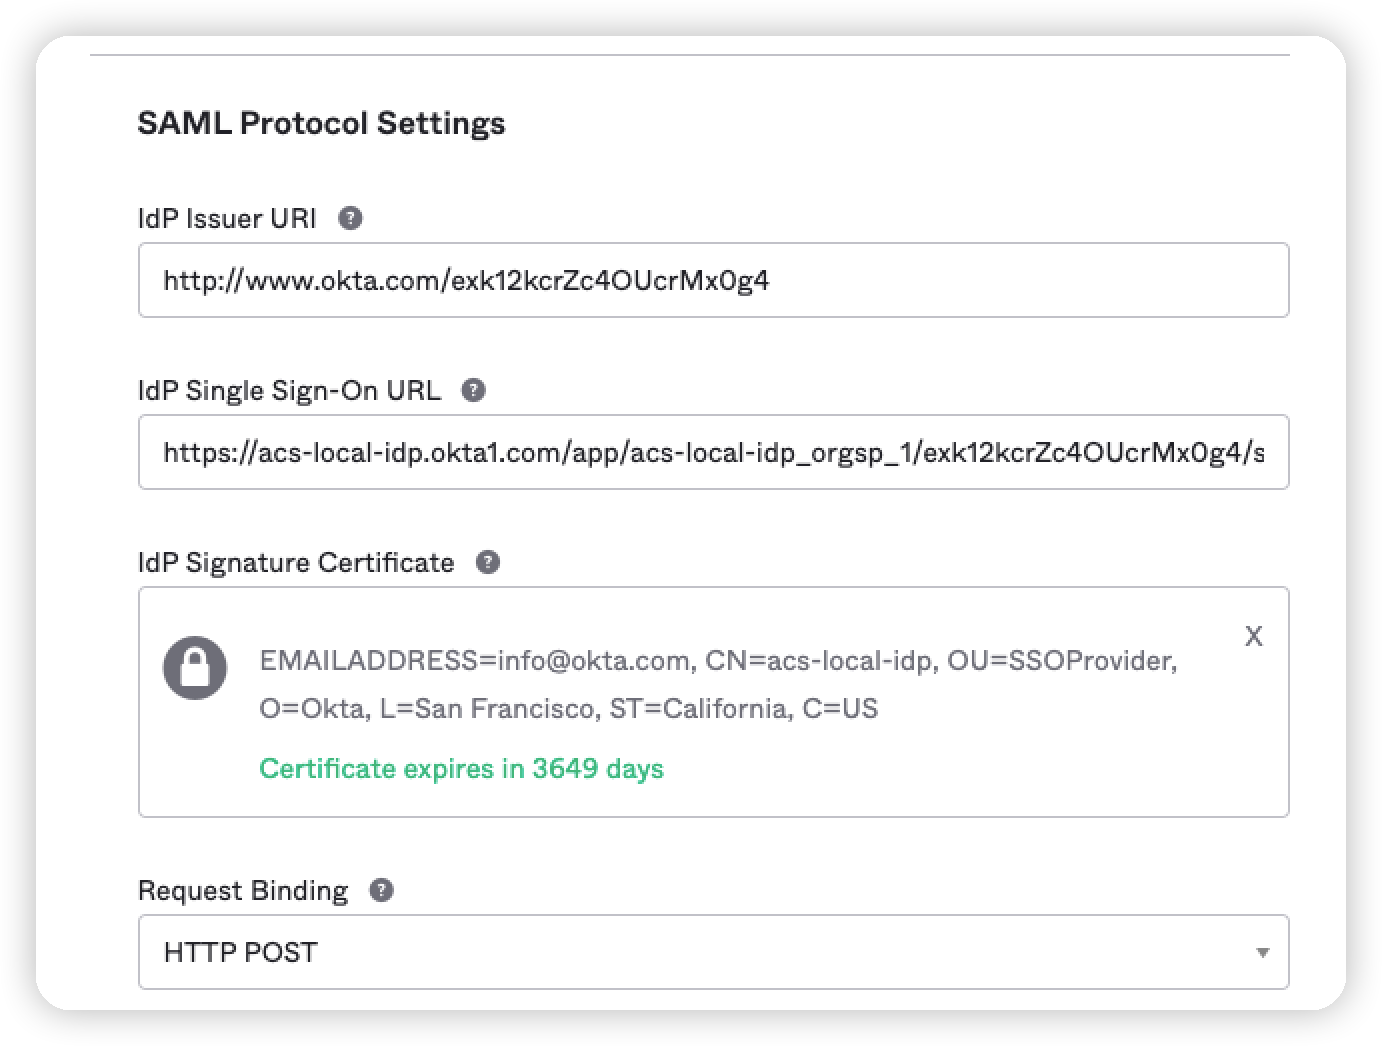Open help tooltip for IdP Signature Certificate

click(x=487, y=562)
